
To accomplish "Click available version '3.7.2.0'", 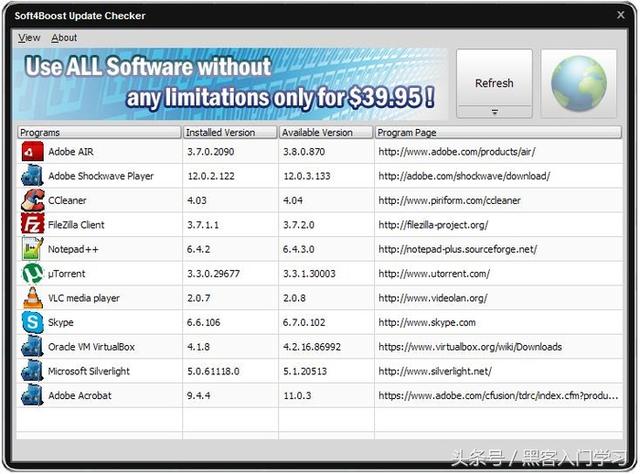I will [x=299, y=225].
